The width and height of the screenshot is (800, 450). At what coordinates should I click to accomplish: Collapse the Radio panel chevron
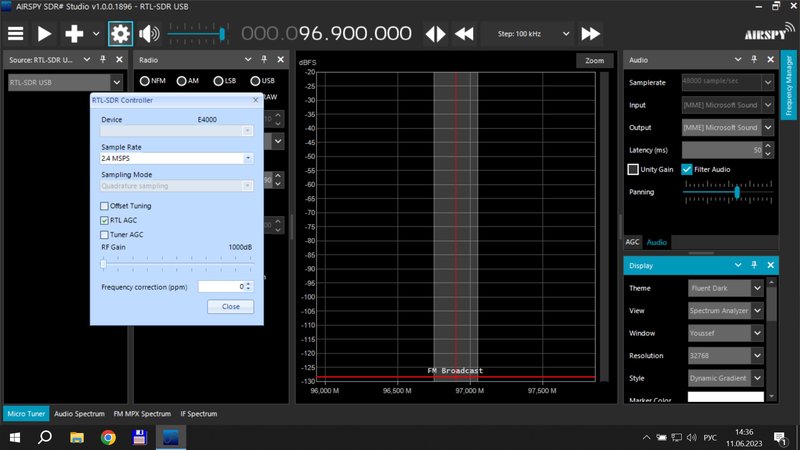tap(248, 60)
